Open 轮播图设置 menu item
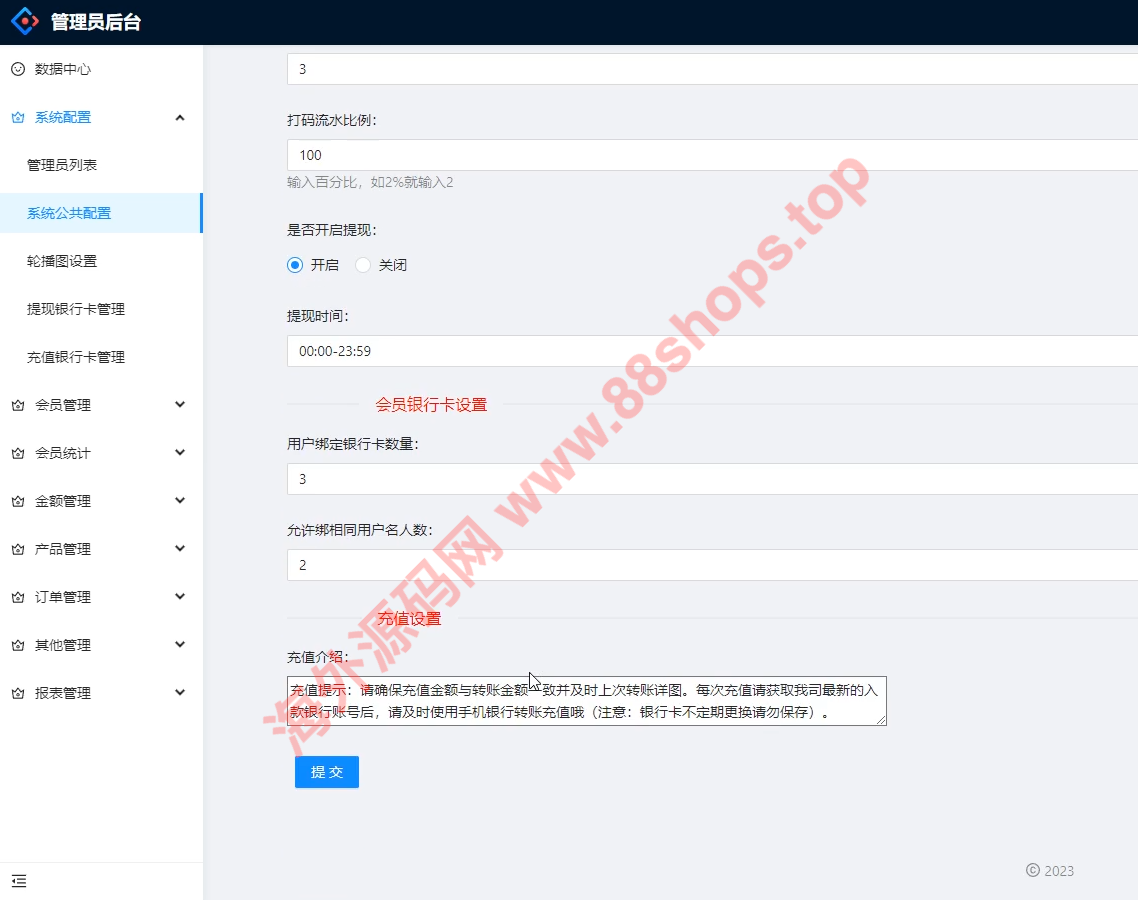 [x=62, y=261]
